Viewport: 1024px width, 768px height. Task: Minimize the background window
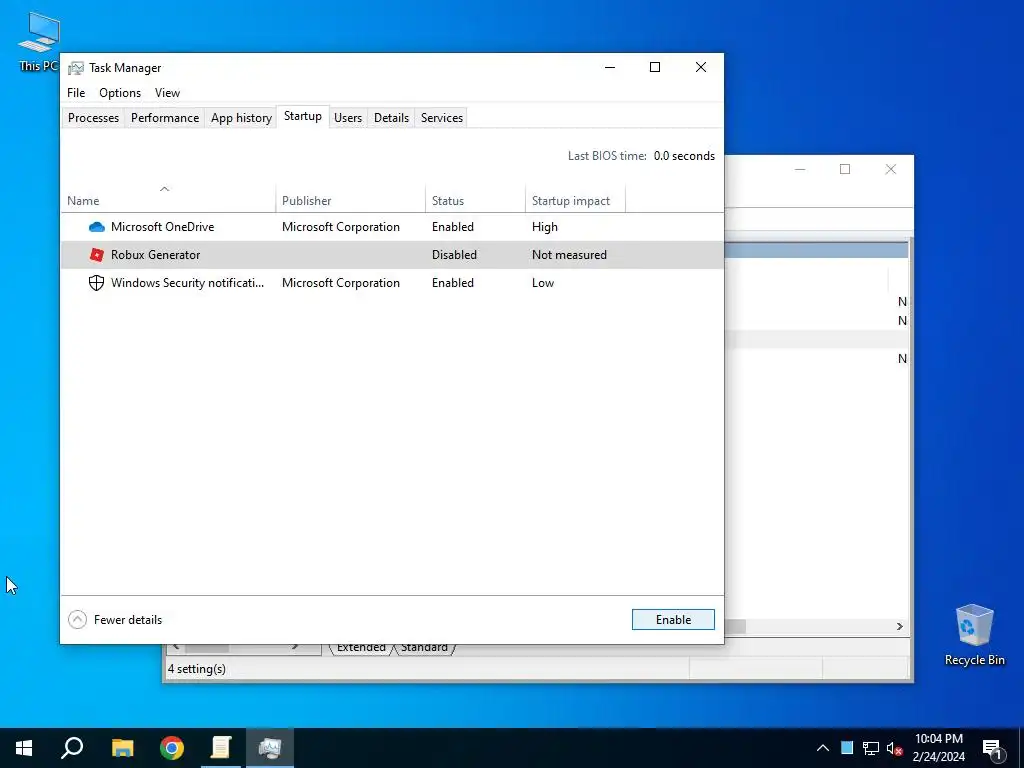tap(800, 169)
